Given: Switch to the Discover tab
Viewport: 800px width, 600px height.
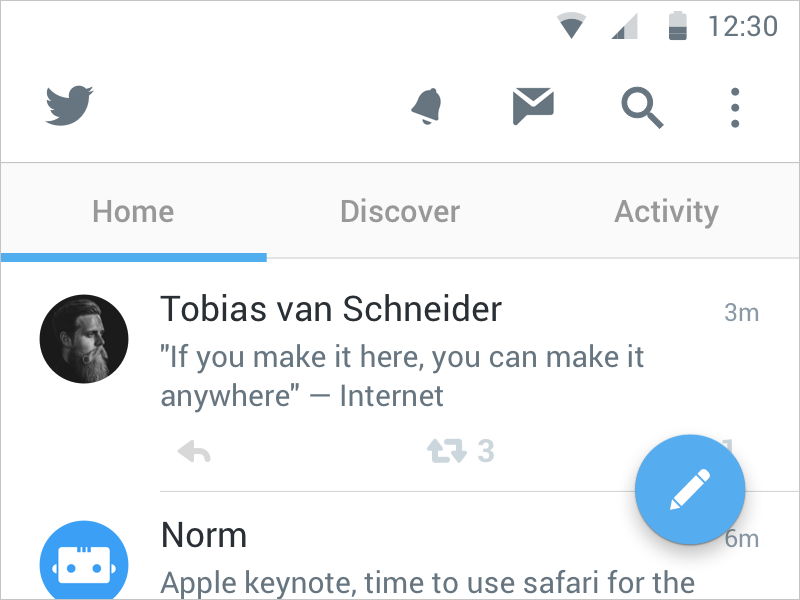Looking at the screenshot, I should tap(399, 211).
